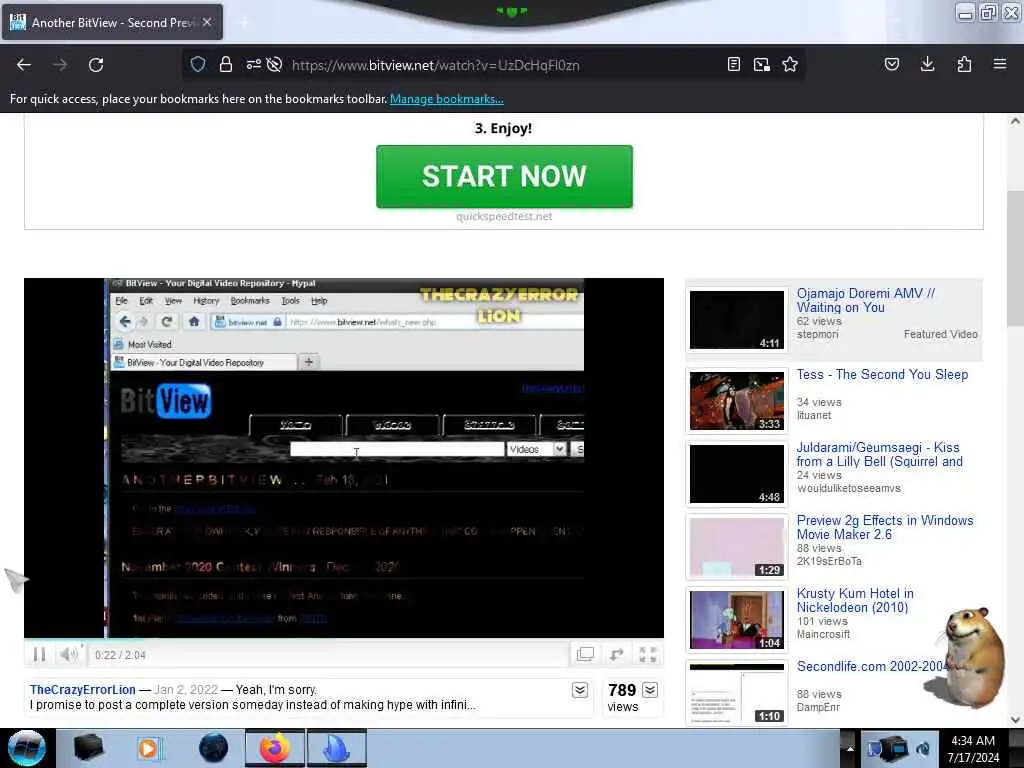Image resolution: width=1024 pixels, height=768 pixels.
Task: Click the 4:48 Juldarami thumbnail
Action: [x=737, y=473]
